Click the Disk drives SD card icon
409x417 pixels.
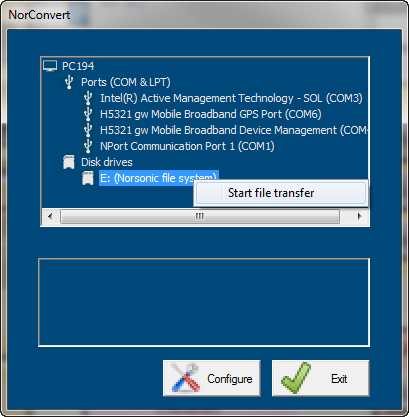pos(69,162)
